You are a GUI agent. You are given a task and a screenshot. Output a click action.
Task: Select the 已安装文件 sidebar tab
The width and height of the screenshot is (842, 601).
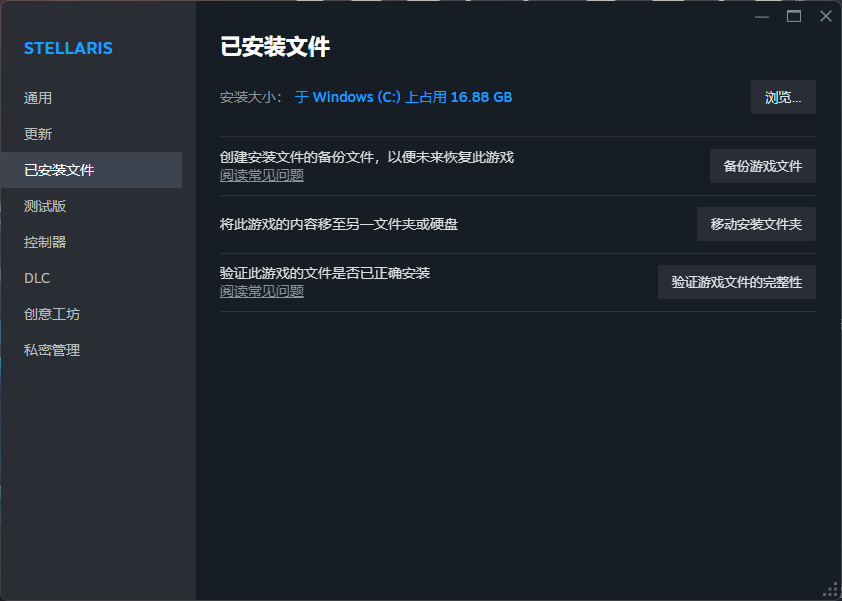(x=59, y=170)
